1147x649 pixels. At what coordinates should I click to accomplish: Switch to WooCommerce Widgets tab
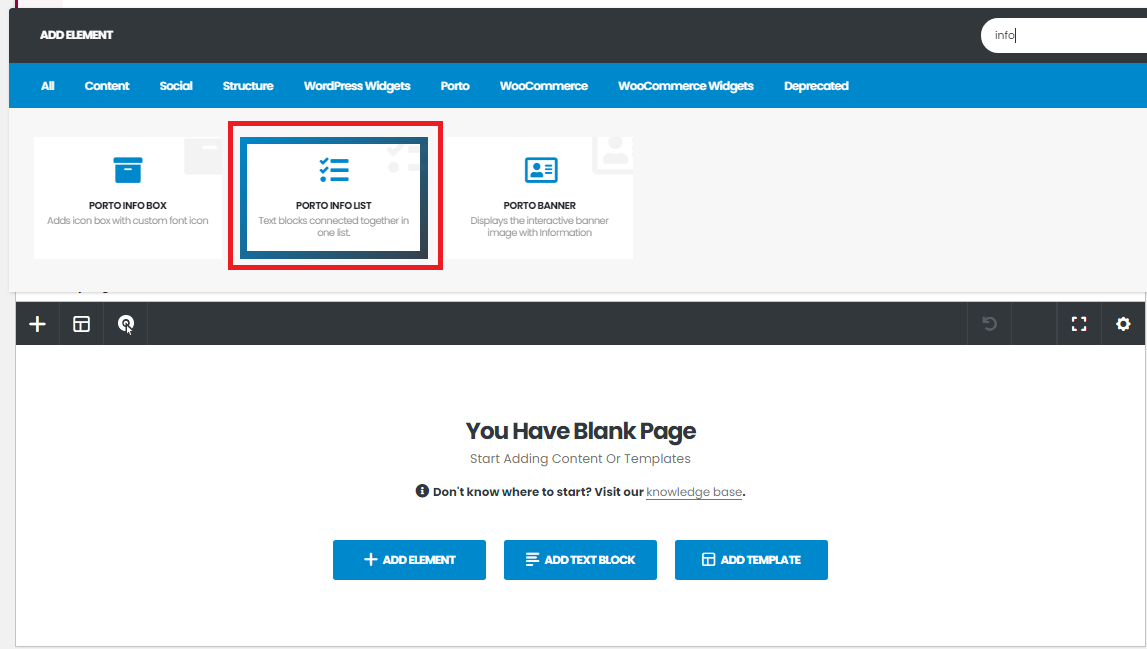[685, 86]
